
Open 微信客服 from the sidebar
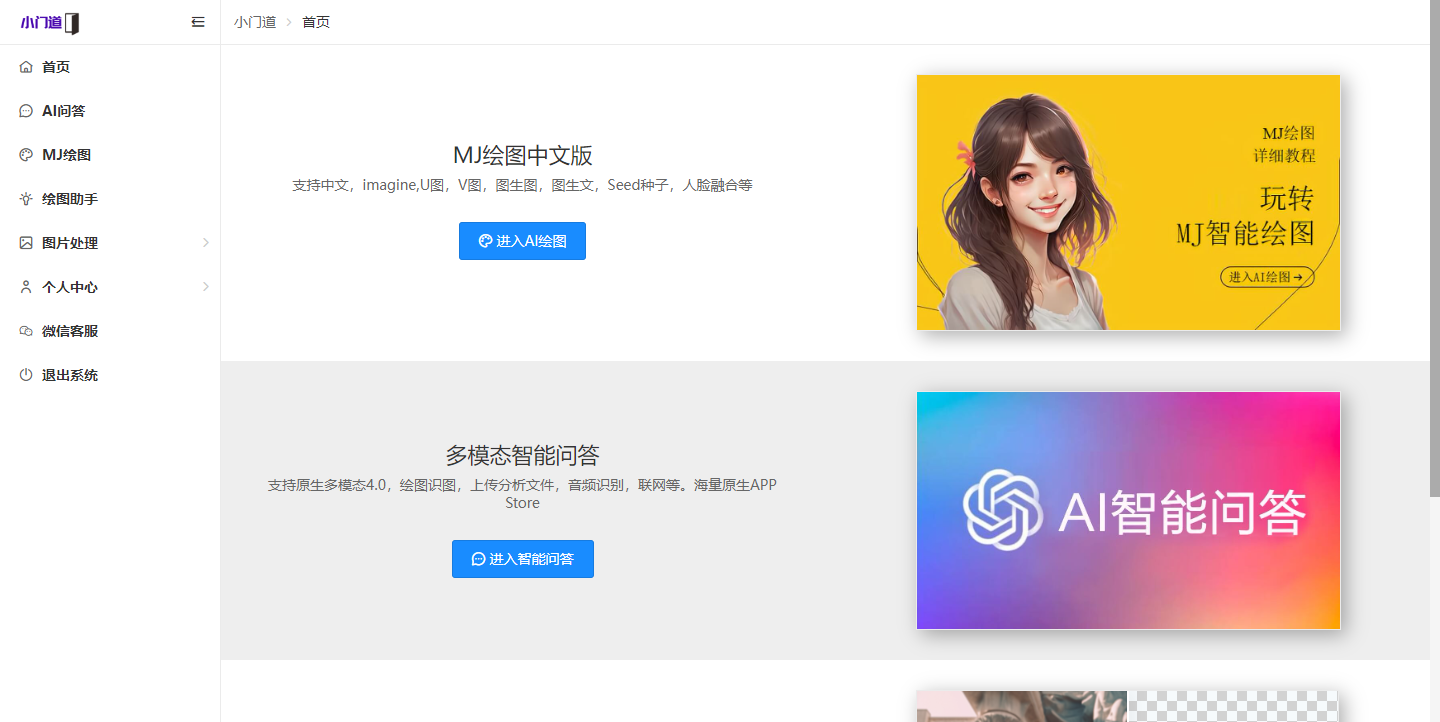(x=110, y=331)
